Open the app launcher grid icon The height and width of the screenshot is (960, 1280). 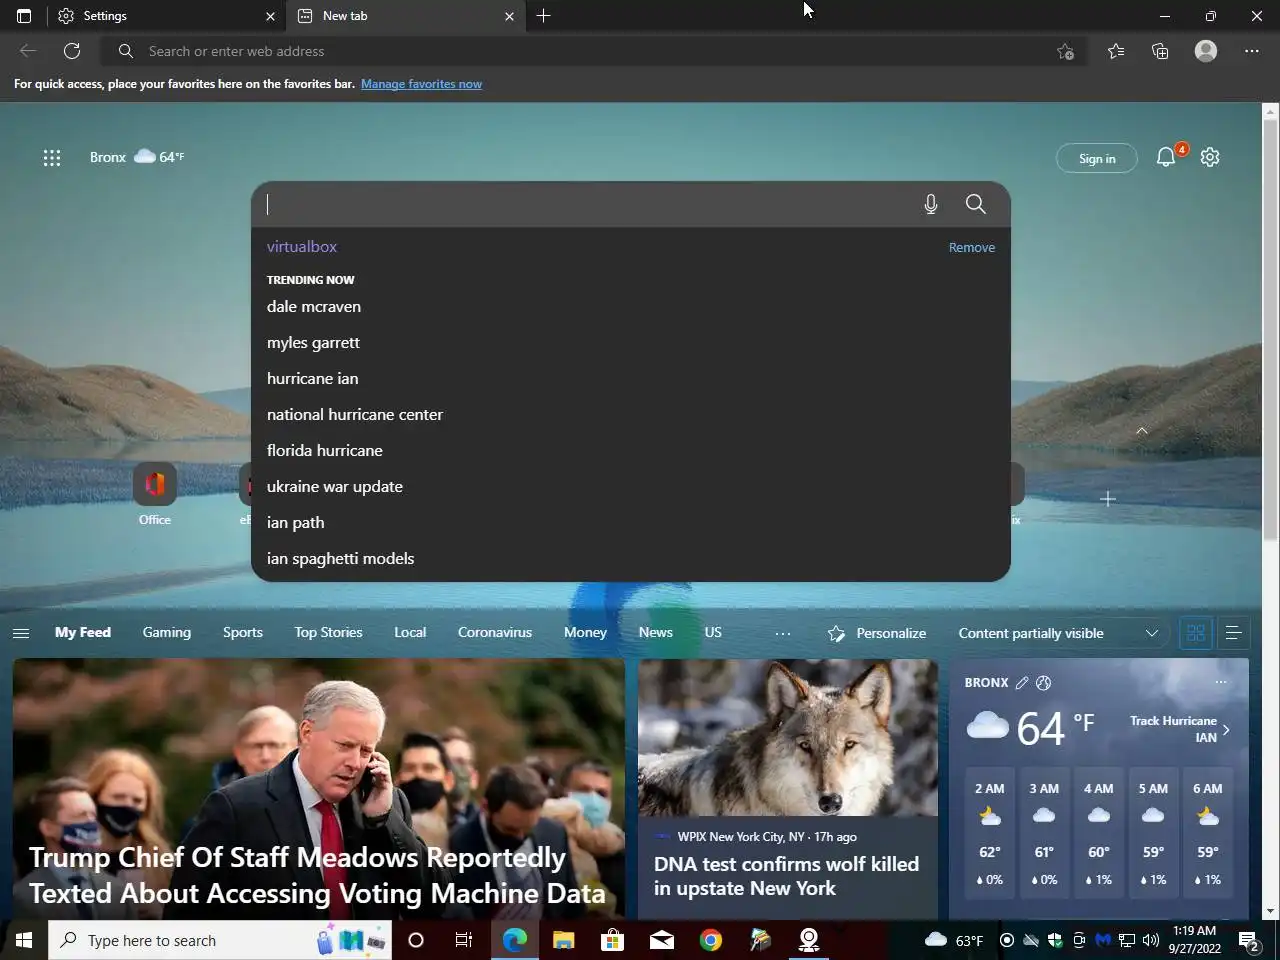click(x=52, y=157)
